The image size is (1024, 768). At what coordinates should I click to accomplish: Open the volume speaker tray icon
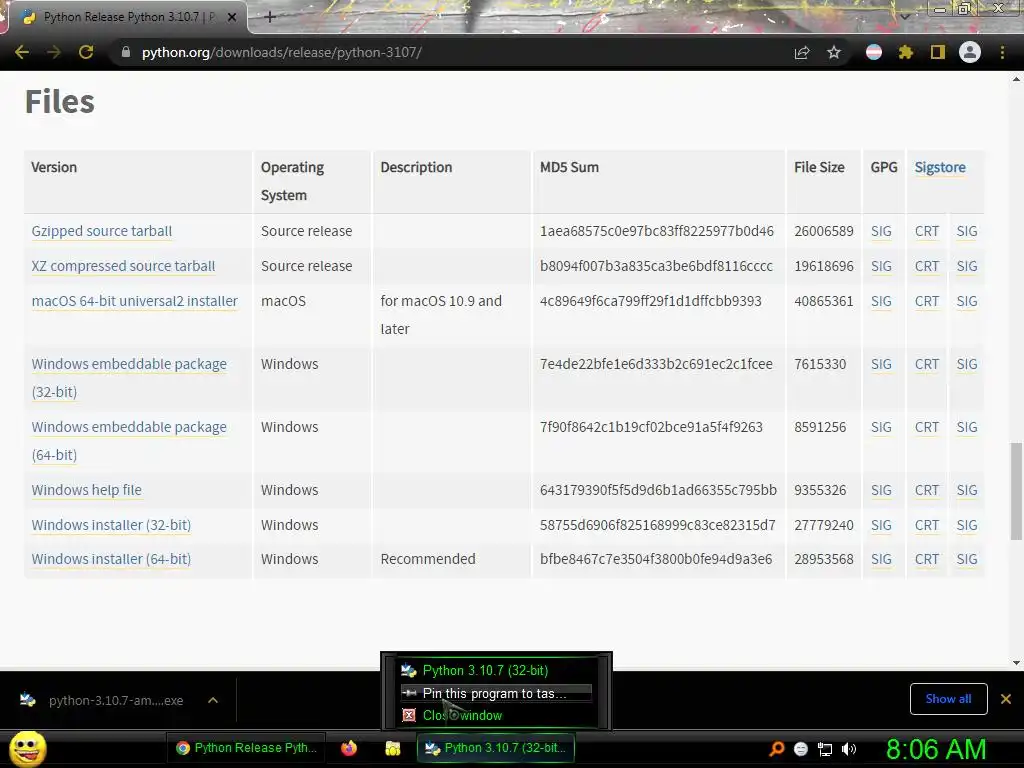coord(849,749)
